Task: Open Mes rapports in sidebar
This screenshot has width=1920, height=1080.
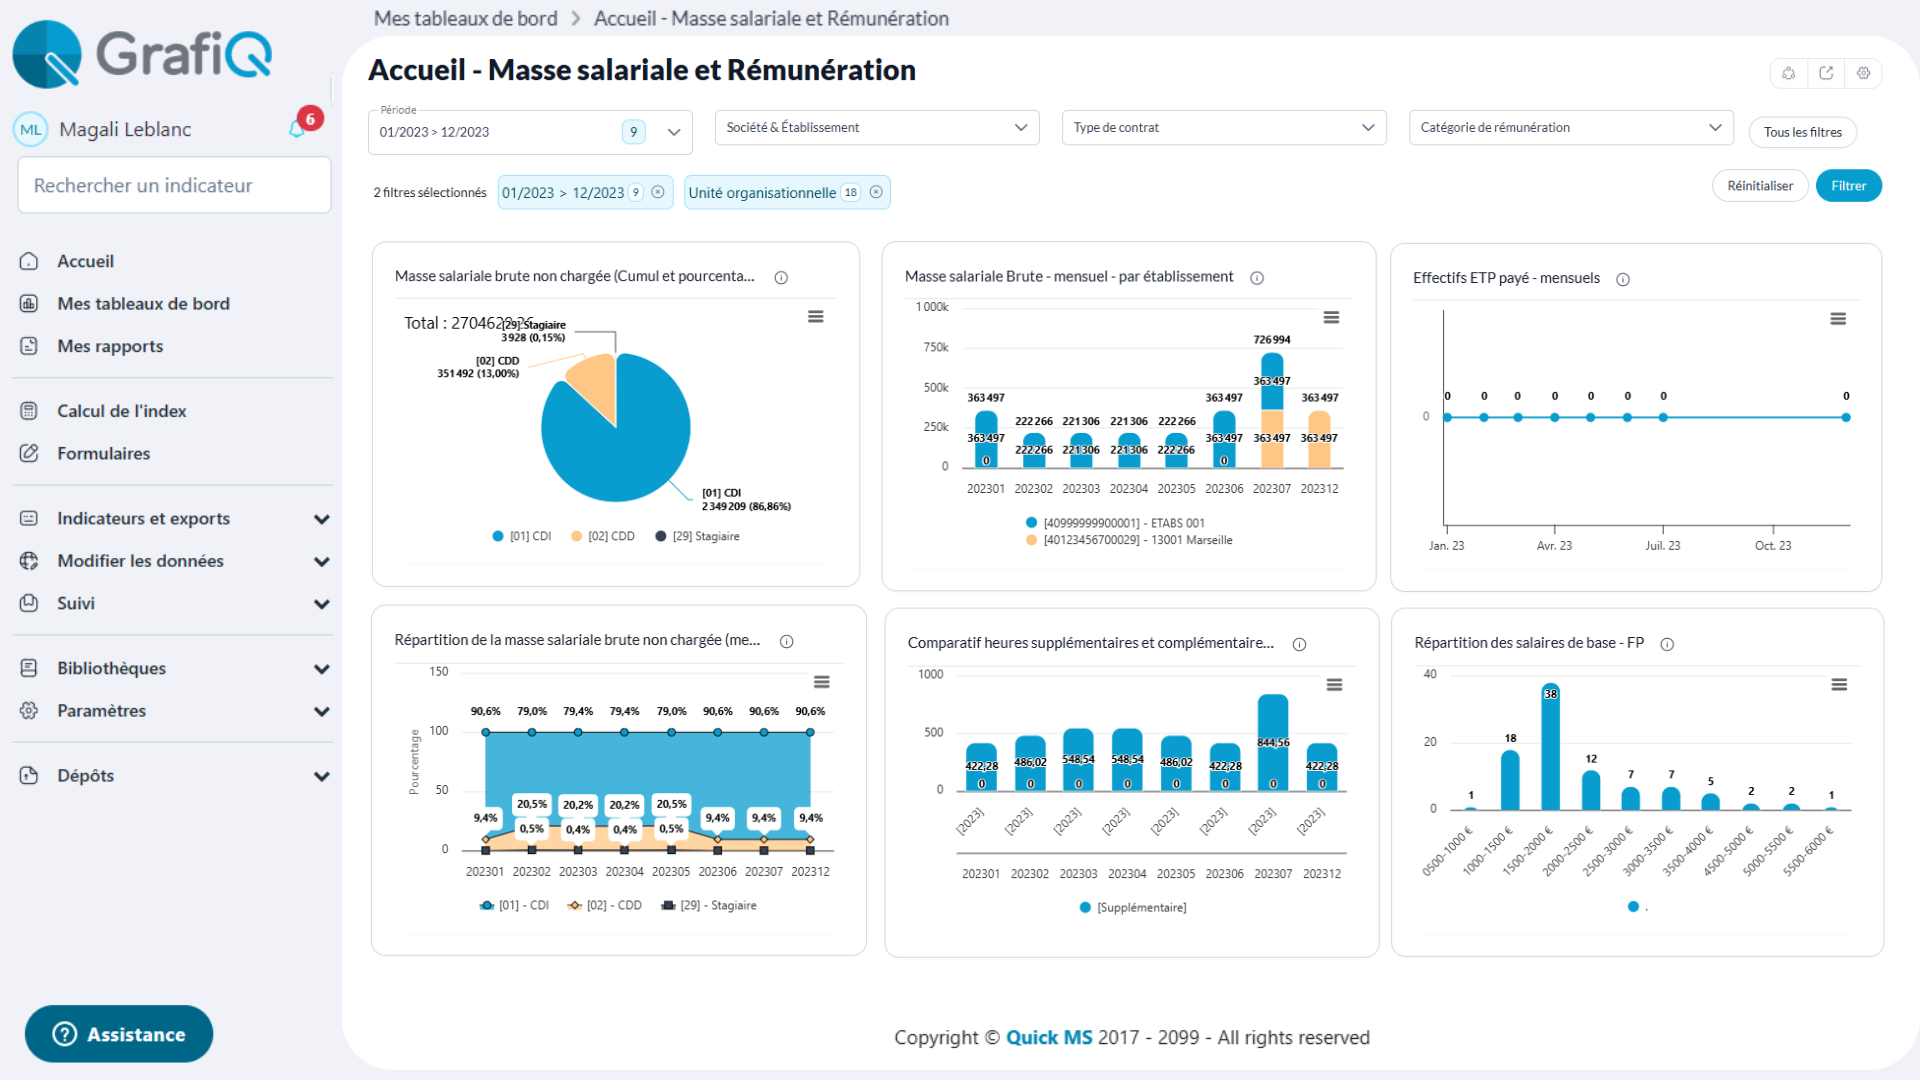Action: [110, 346]
